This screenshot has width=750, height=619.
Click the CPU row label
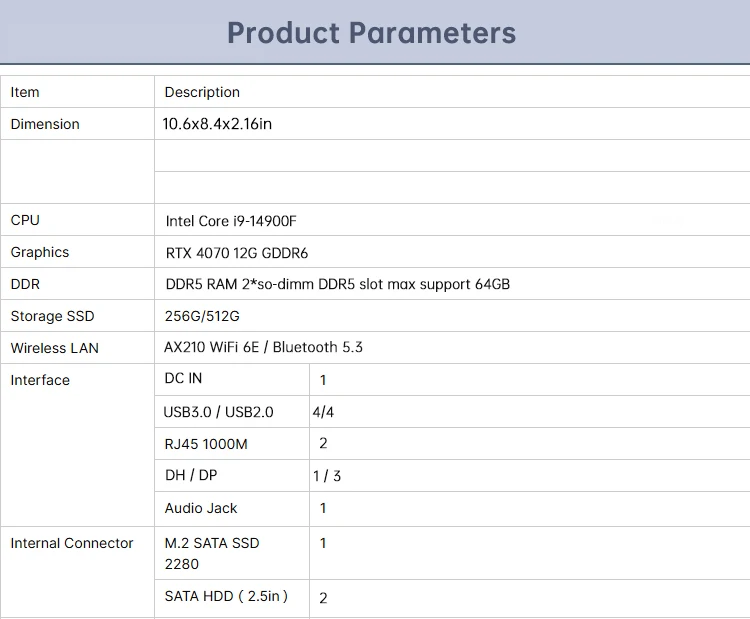coord(25,220)
